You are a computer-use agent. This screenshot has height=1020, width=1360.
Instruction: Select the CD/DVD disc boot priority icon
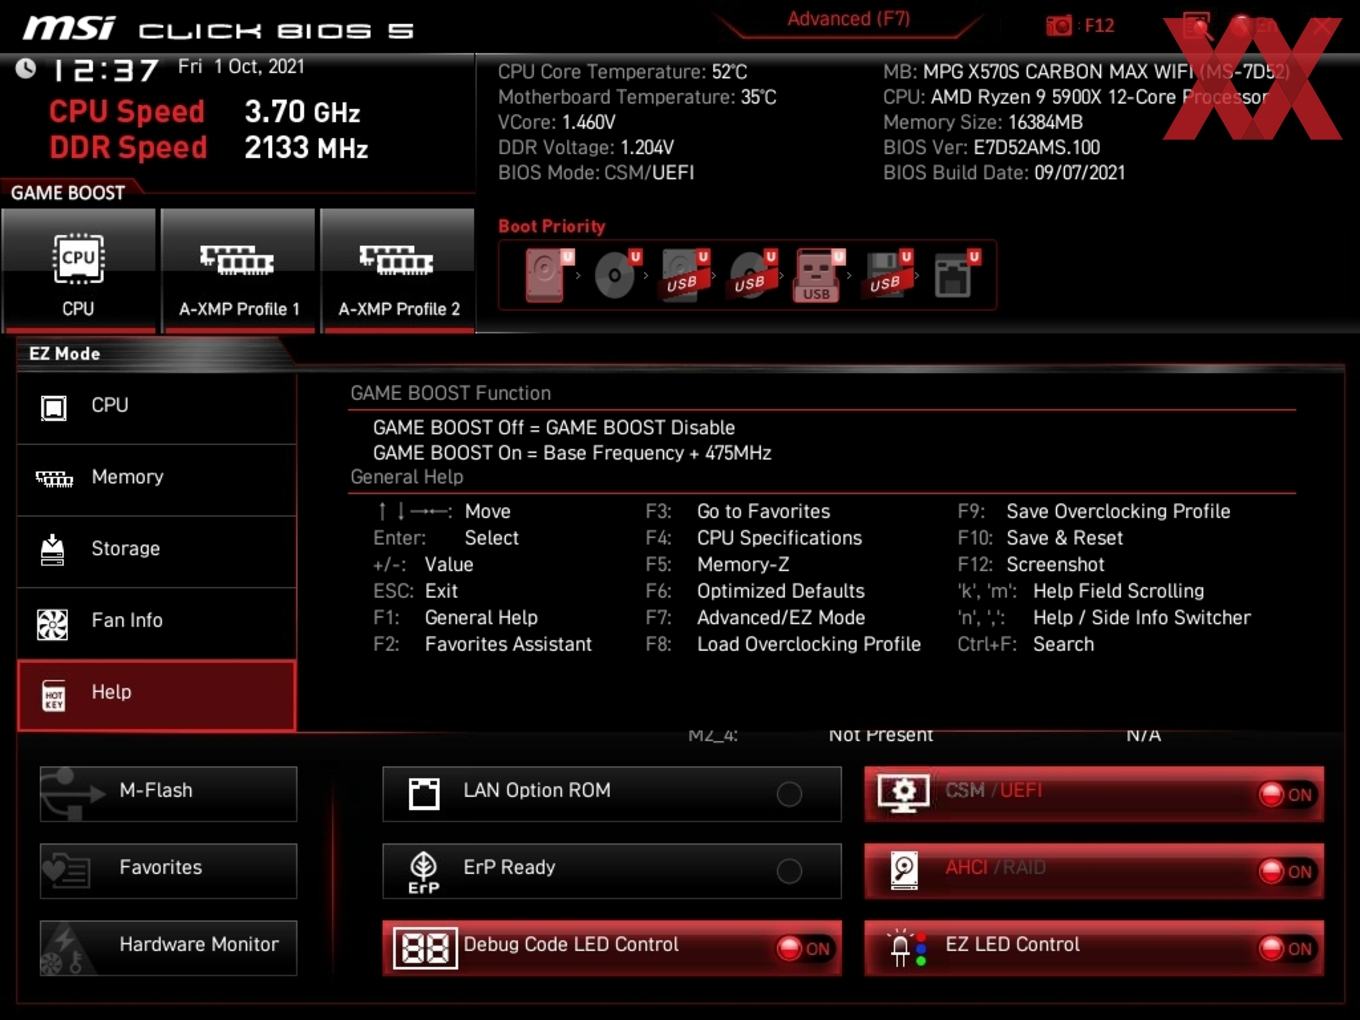coord(617,275)
